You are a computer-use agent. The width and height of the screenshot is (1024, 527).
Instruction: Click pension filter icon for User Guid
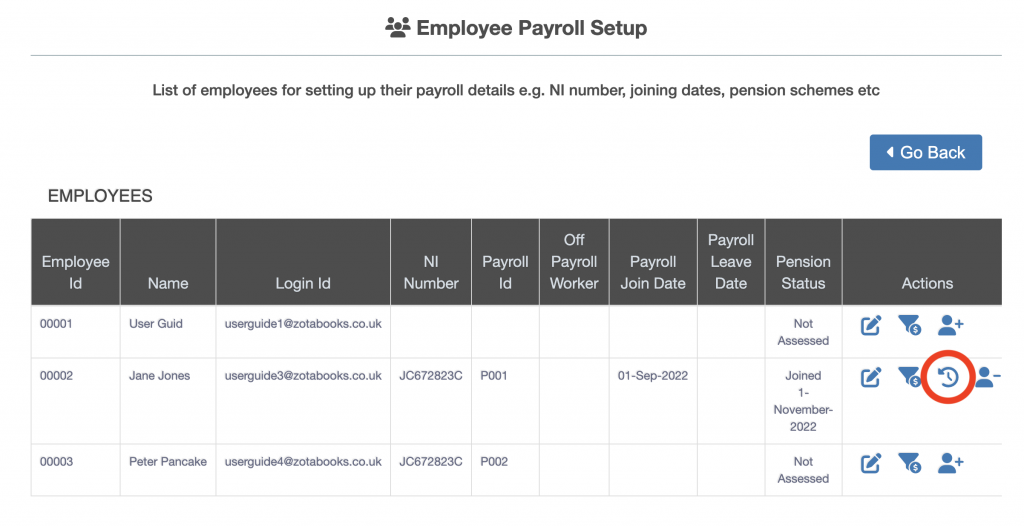pos(909,325)
